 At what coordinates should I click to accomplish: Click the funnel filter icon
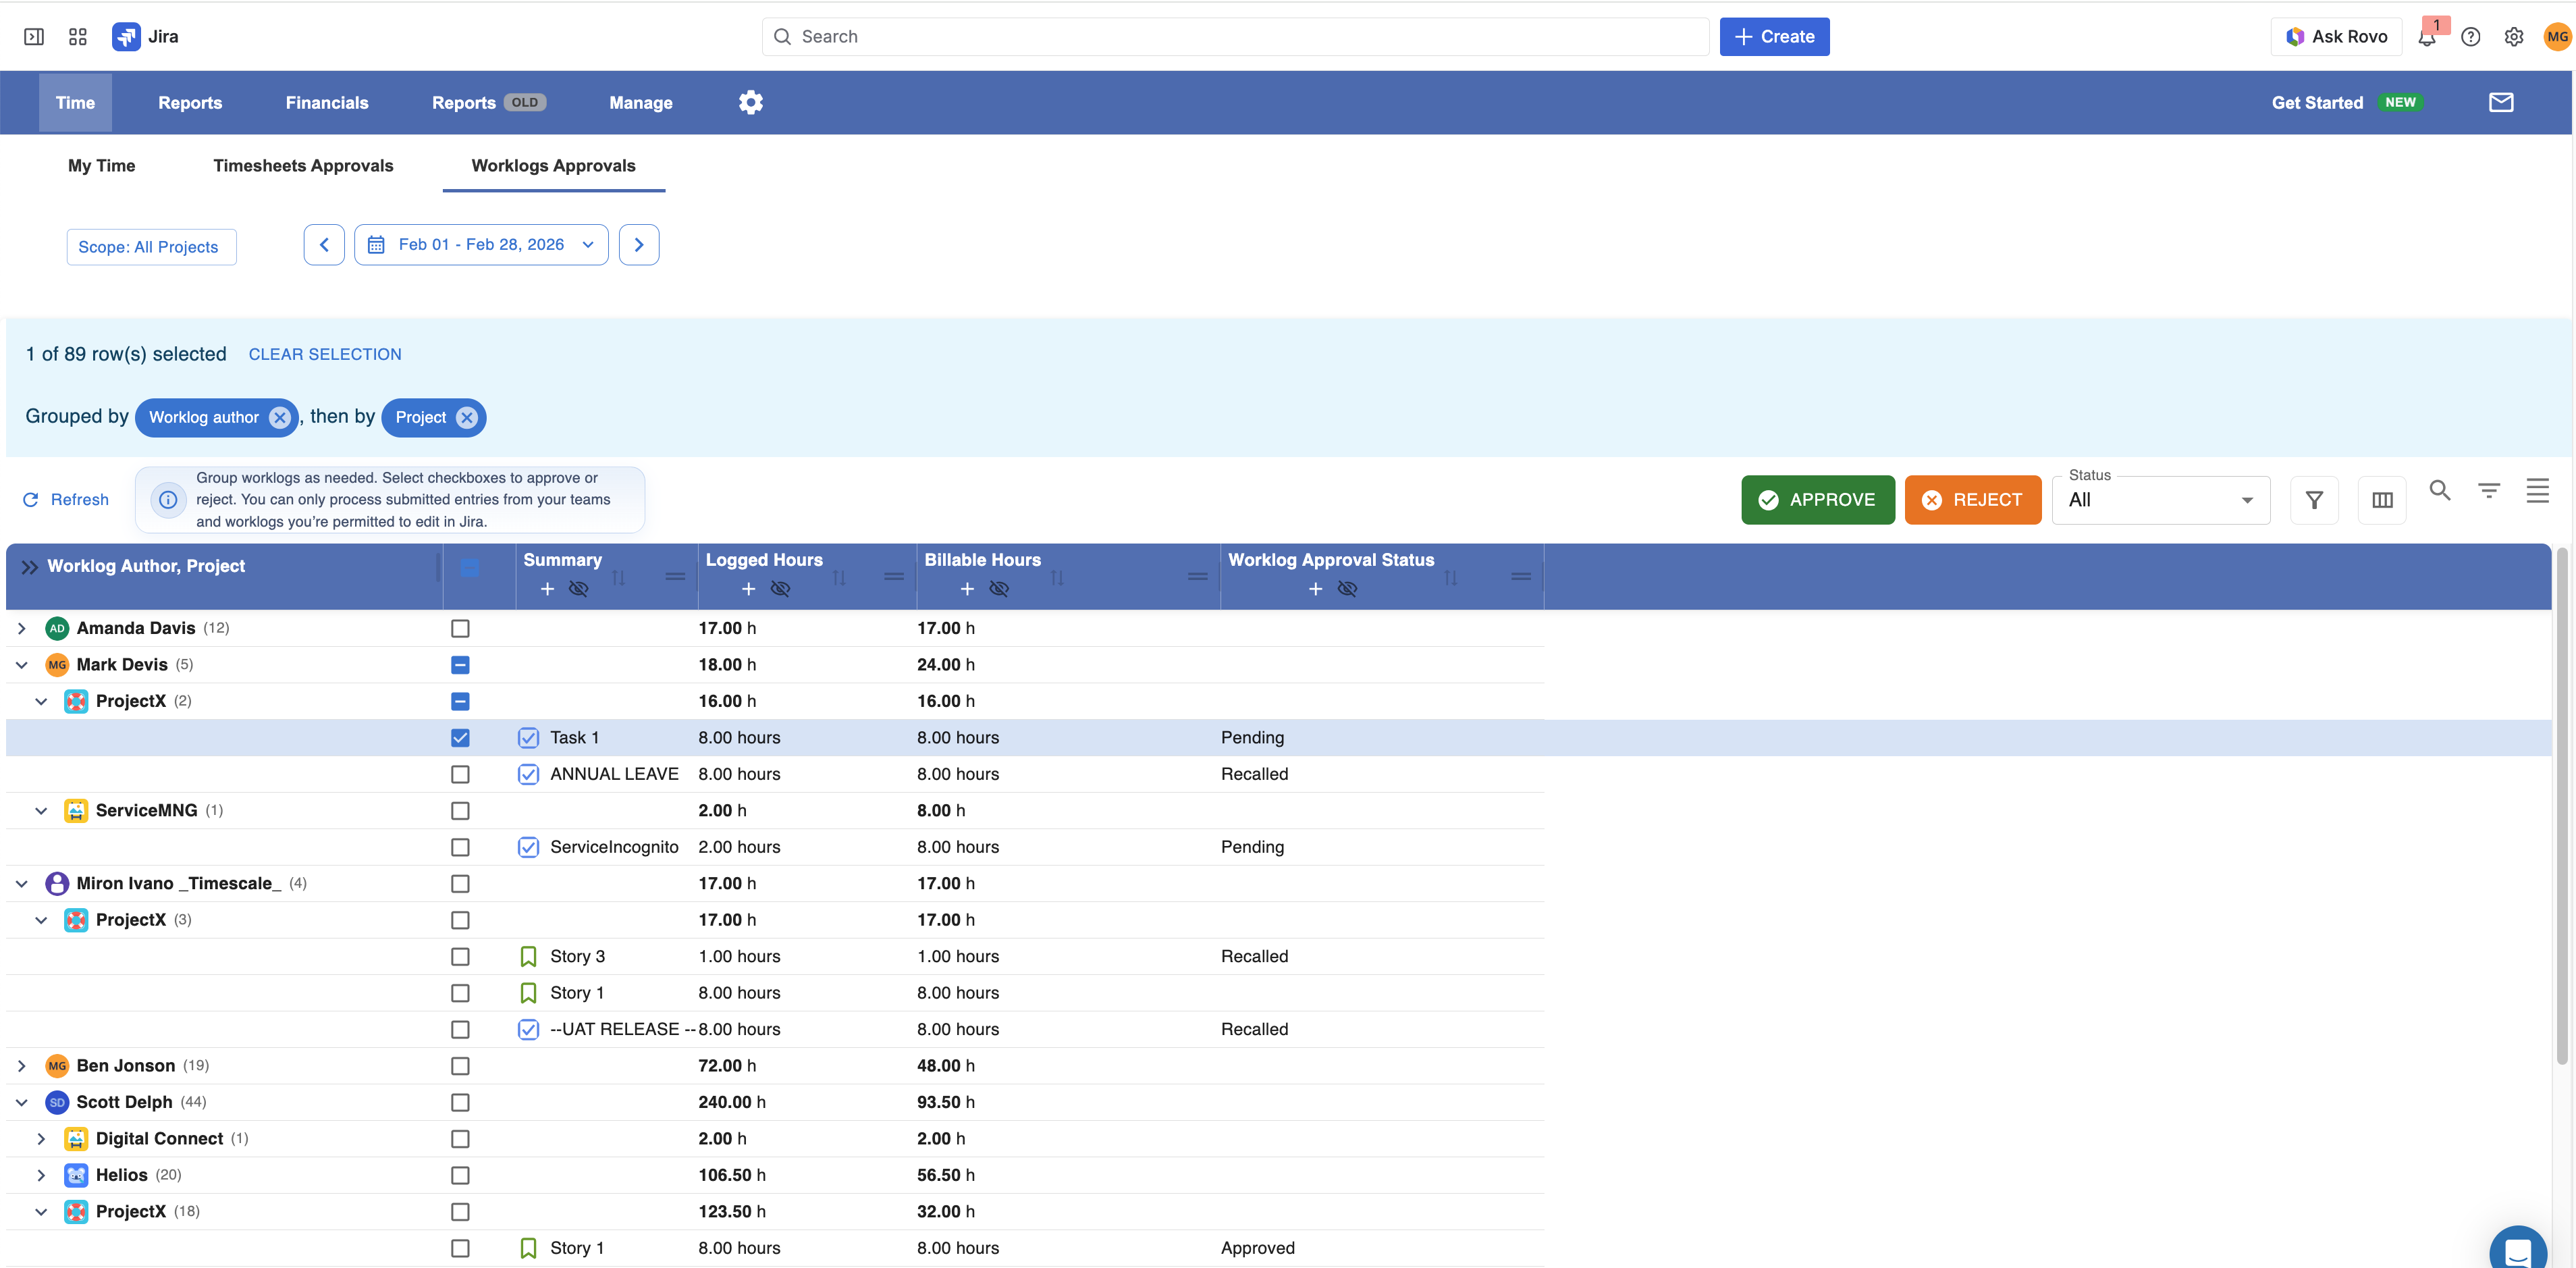tap(2314, 500)
